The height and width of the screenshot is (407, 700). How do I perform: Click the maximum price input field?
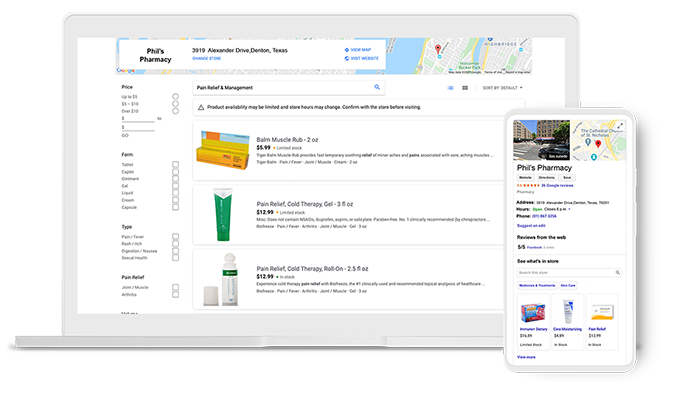click(138, 128)
